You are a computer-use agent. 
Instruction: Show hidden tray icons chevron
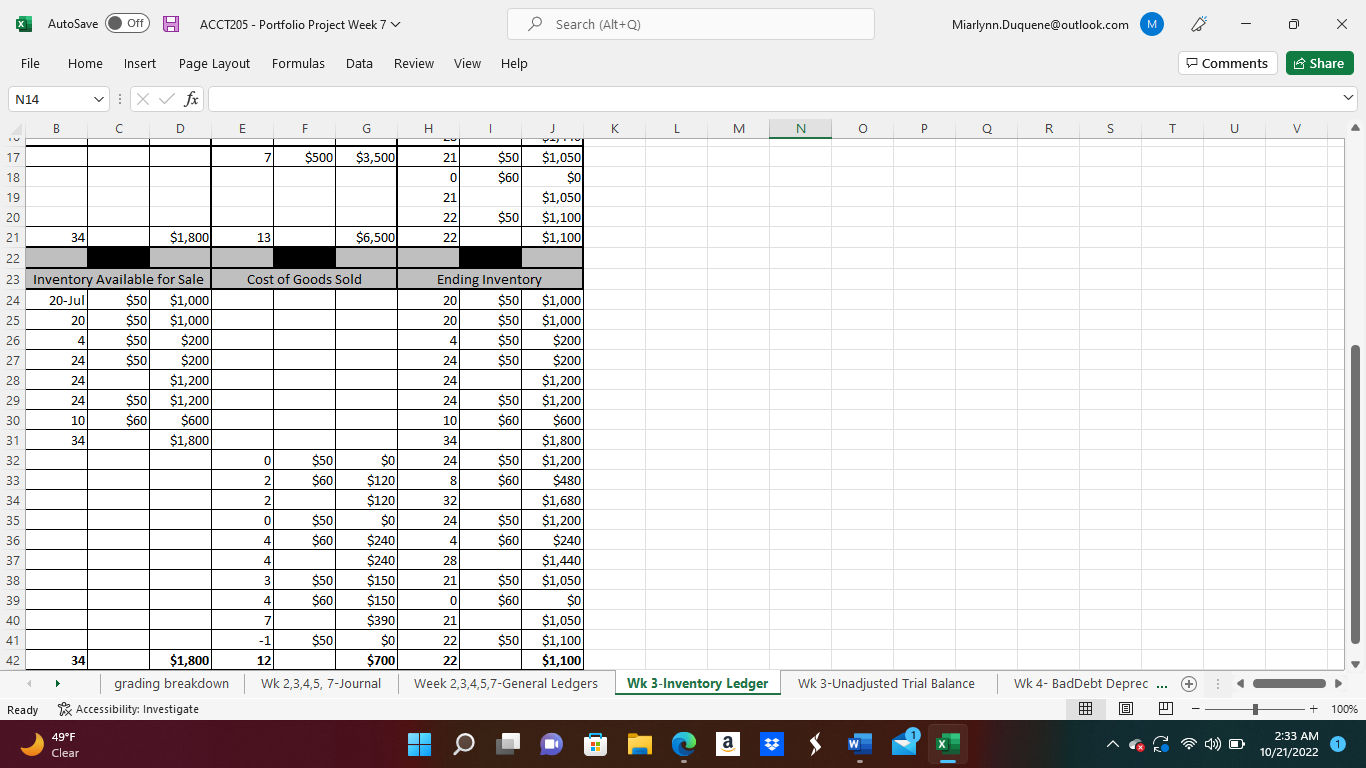click(1112, 744)
